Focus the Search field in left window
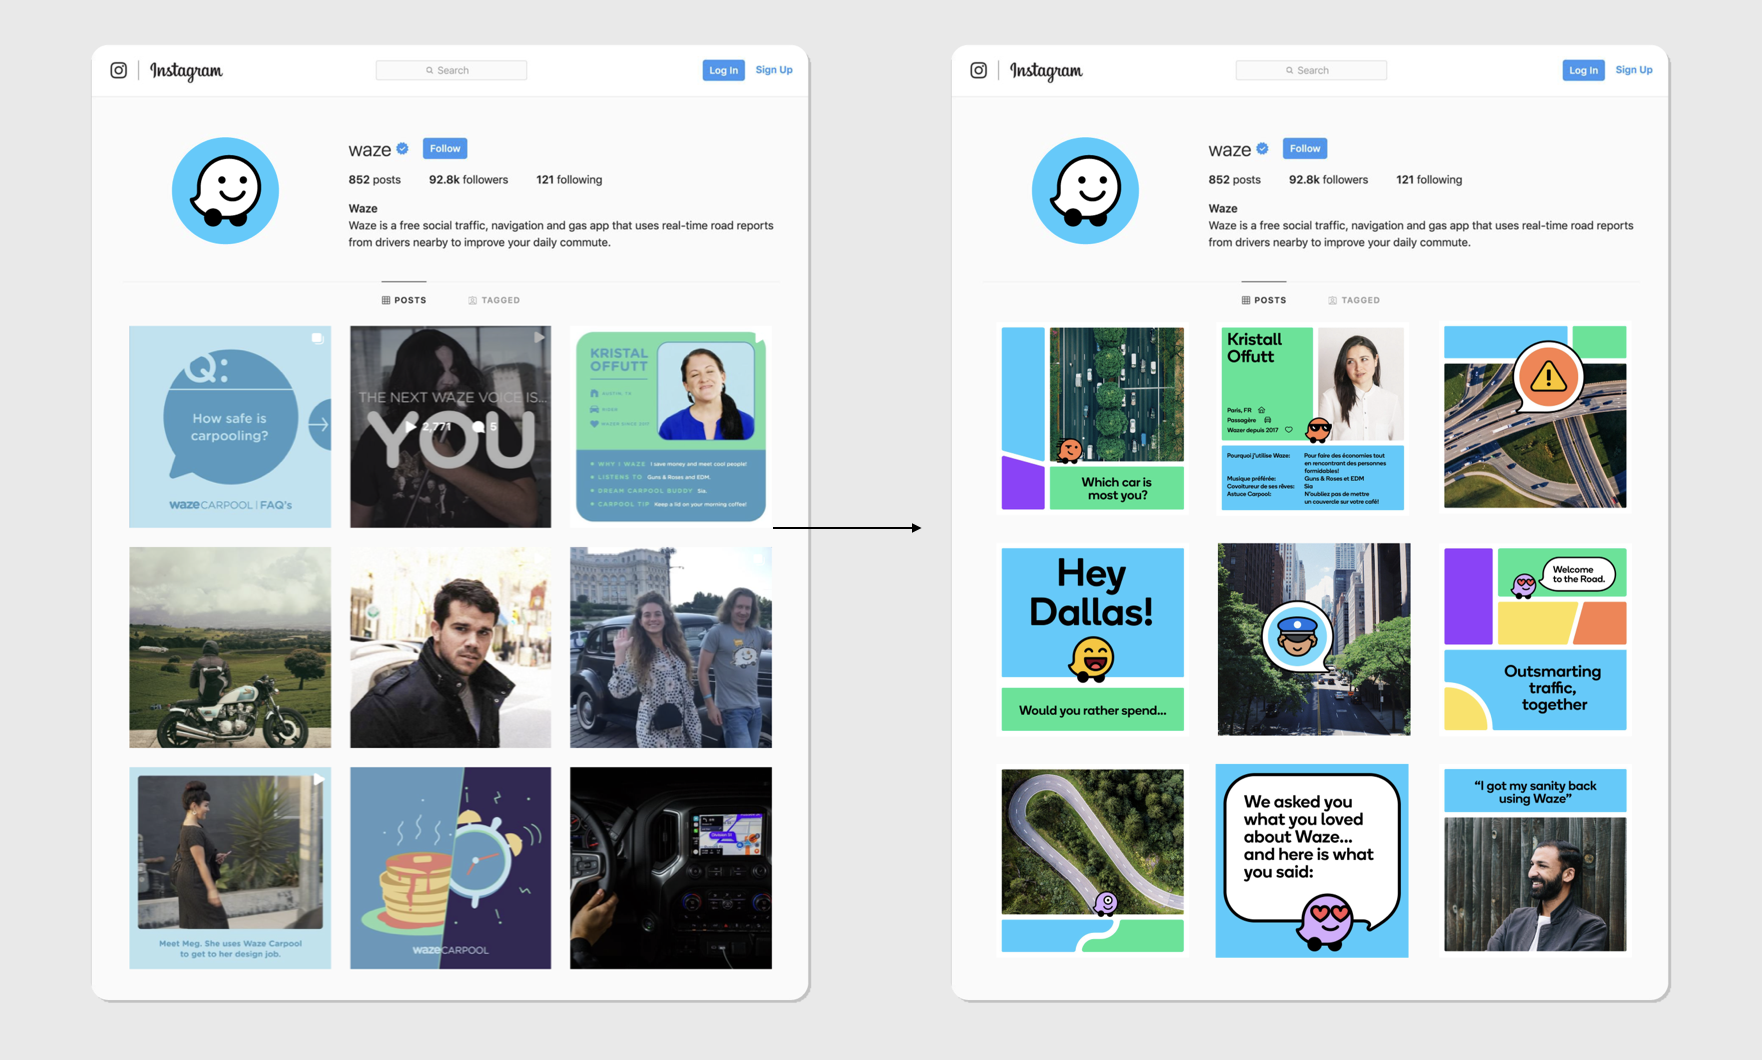This screenshot has width=1762, height=1060. (451, 70)
